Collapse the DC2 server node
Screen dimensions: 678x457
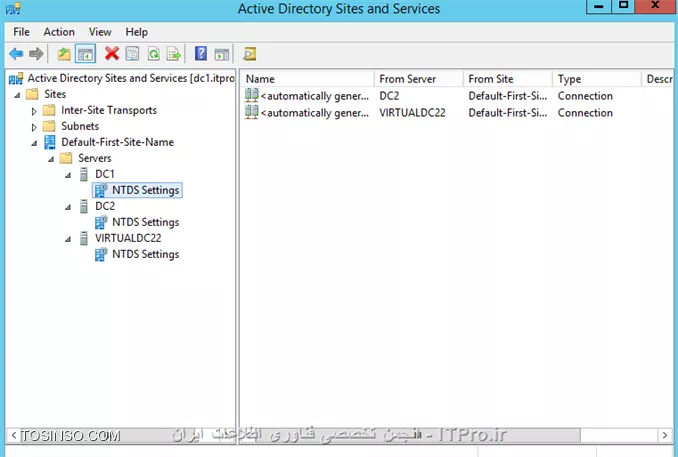click(68, 207)
